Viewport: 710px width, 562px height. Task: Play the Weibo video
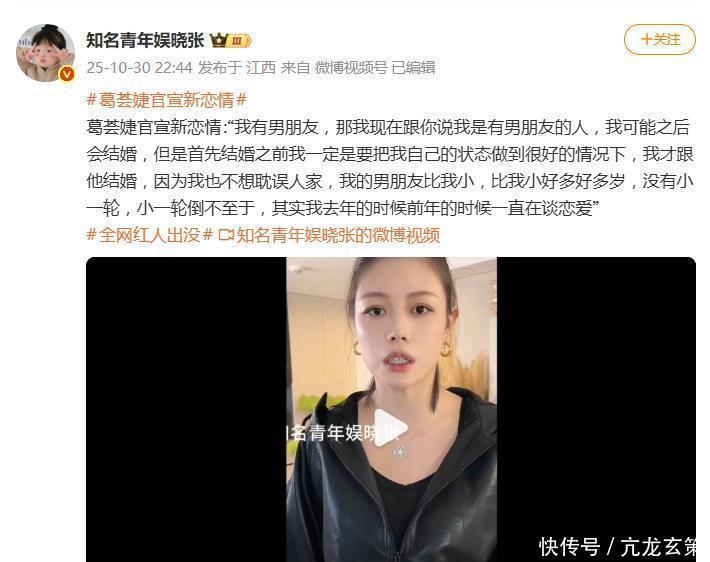tap(391, 428)
